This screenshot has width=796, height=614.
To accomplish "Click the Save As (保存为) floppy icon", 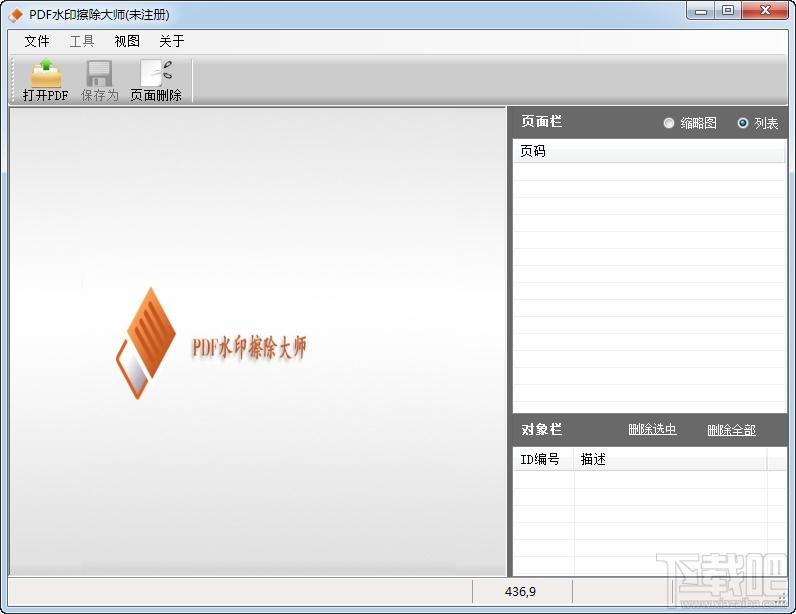I will pos(99,73).
